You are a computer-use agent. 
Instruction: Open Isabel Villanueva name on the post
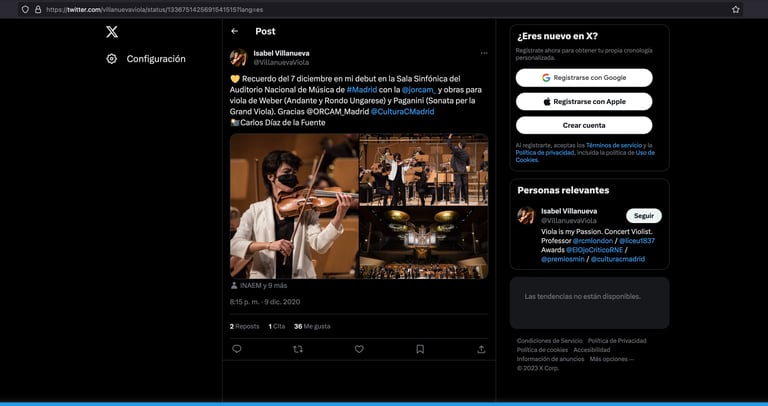pos(281,53)
